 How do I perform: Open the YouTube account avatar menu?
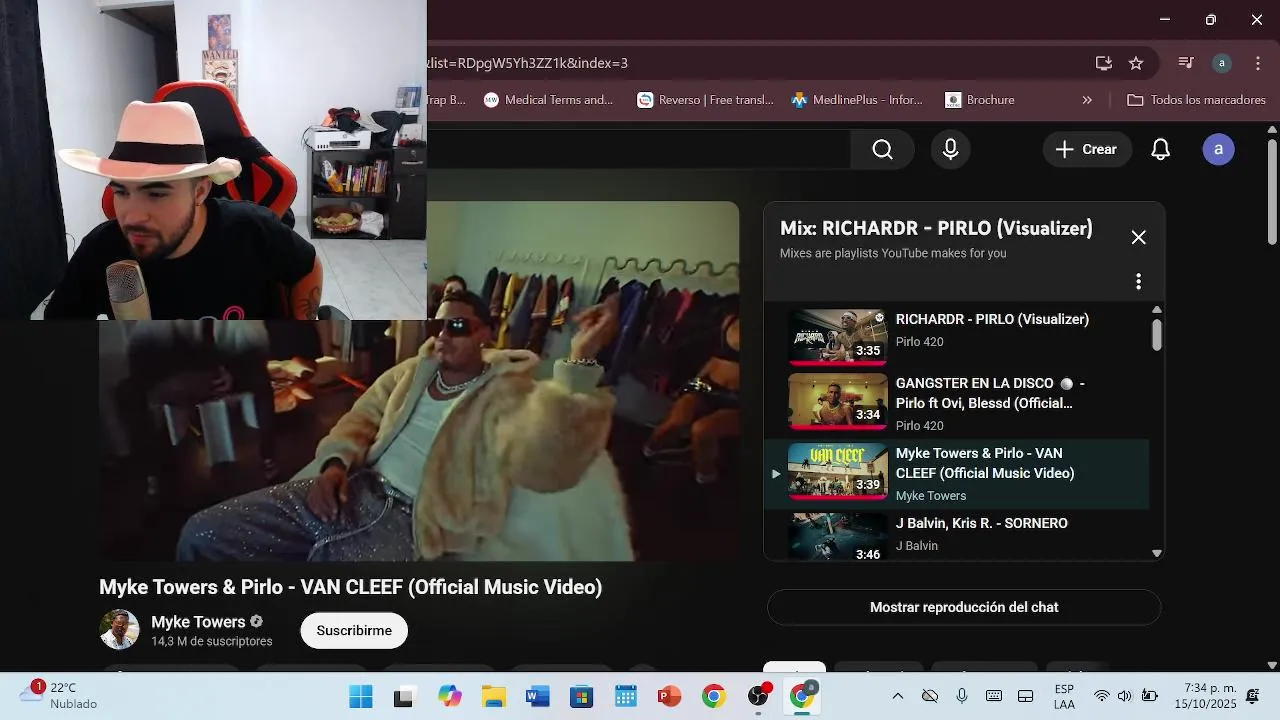[x=1218, y=149]
